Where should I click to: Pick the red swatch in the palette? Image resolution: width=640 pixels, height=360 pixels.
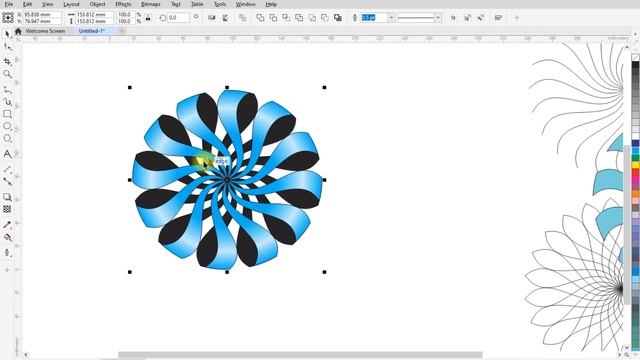[x=636, y=173]
